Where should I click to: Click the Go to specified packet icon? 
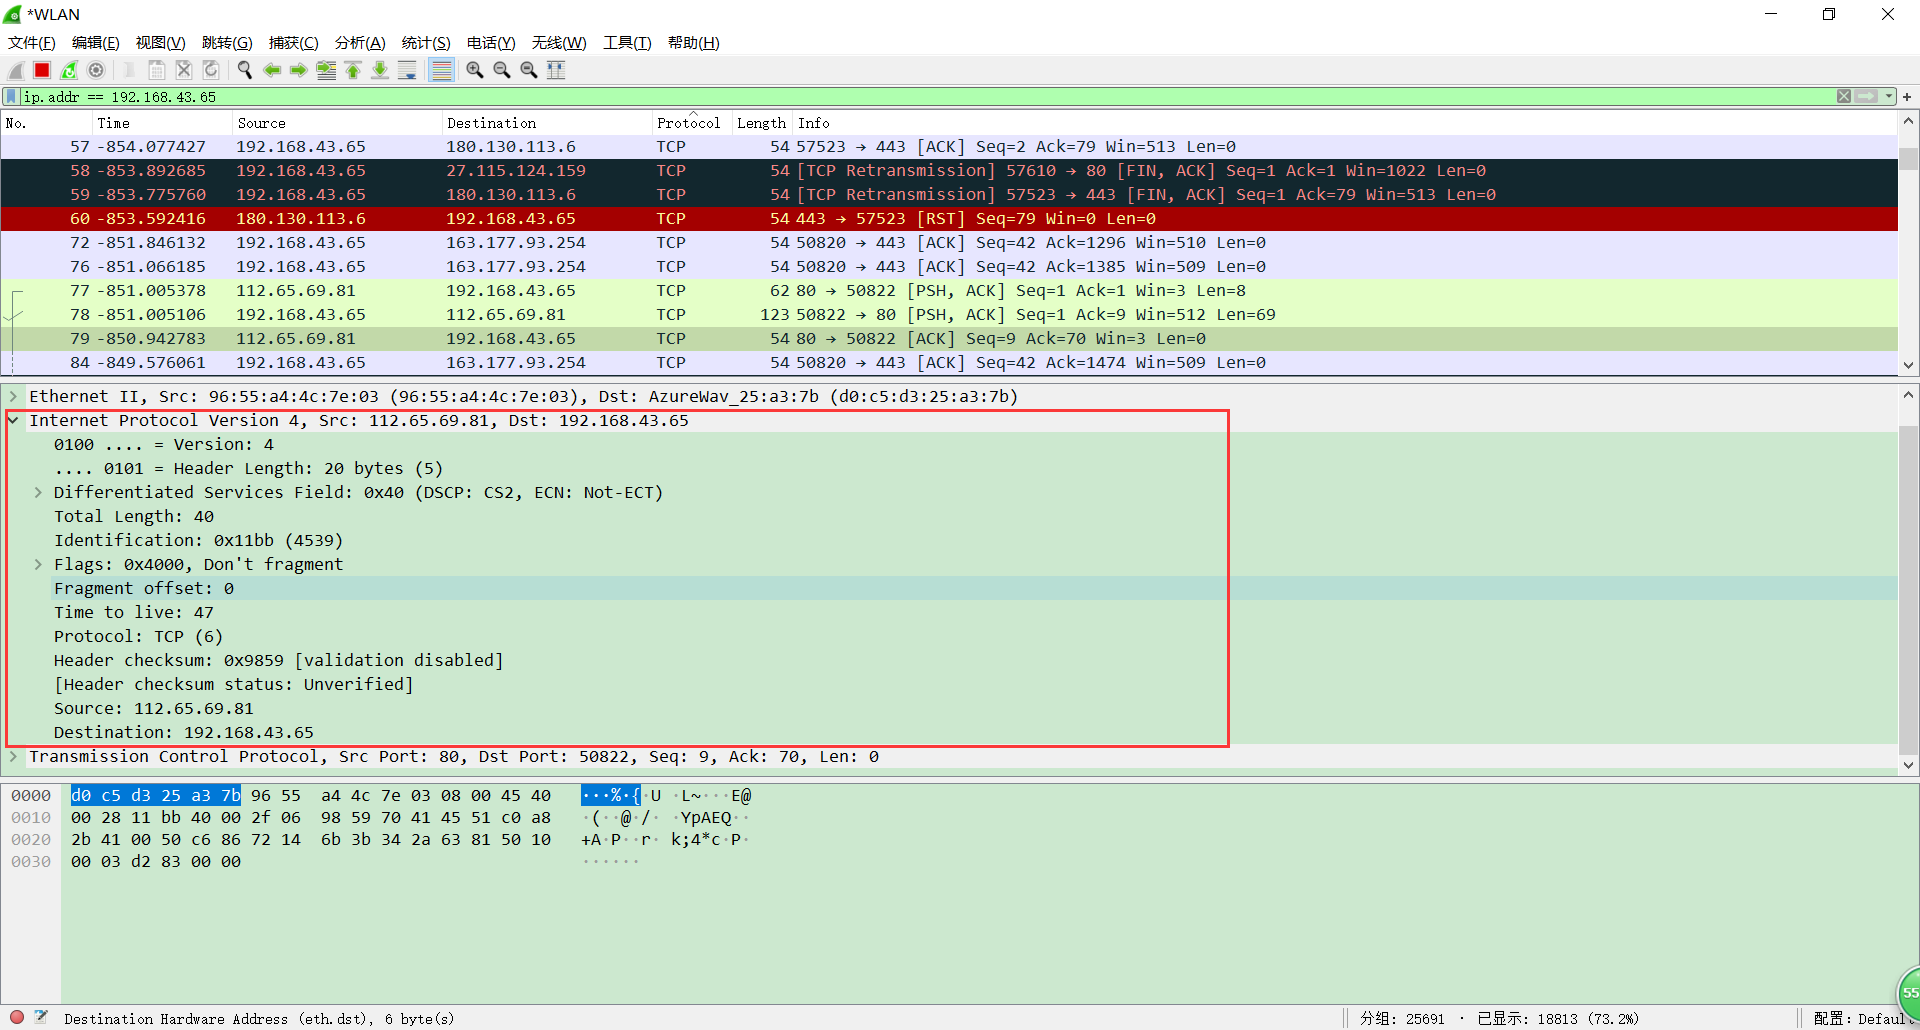click(x=326, y=70)
